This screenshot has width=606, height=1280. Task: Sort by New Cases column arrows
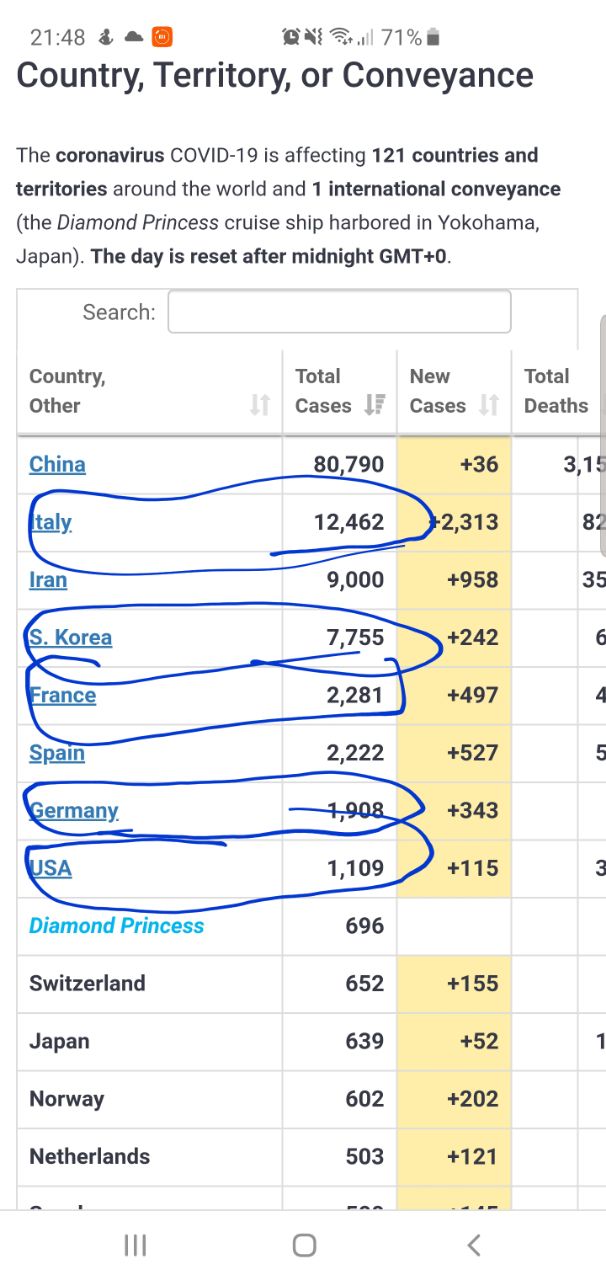coord(489,405)
